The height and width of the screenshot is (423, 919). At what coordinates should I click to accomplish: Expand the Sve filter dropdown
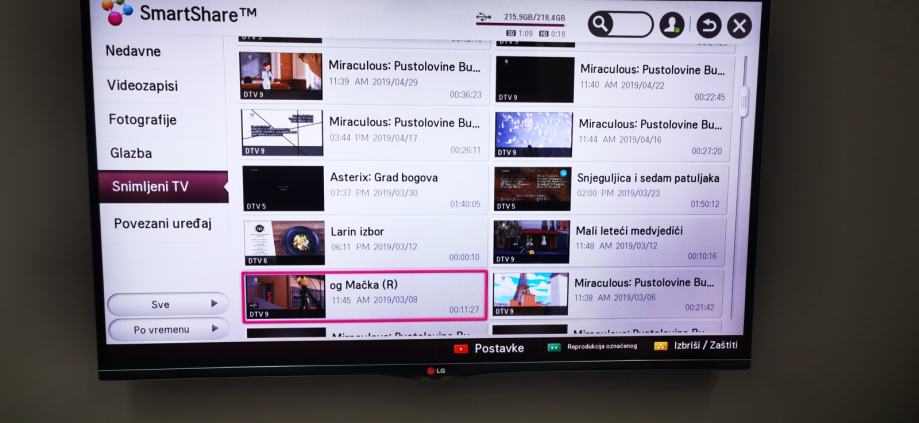coord(168,304)
